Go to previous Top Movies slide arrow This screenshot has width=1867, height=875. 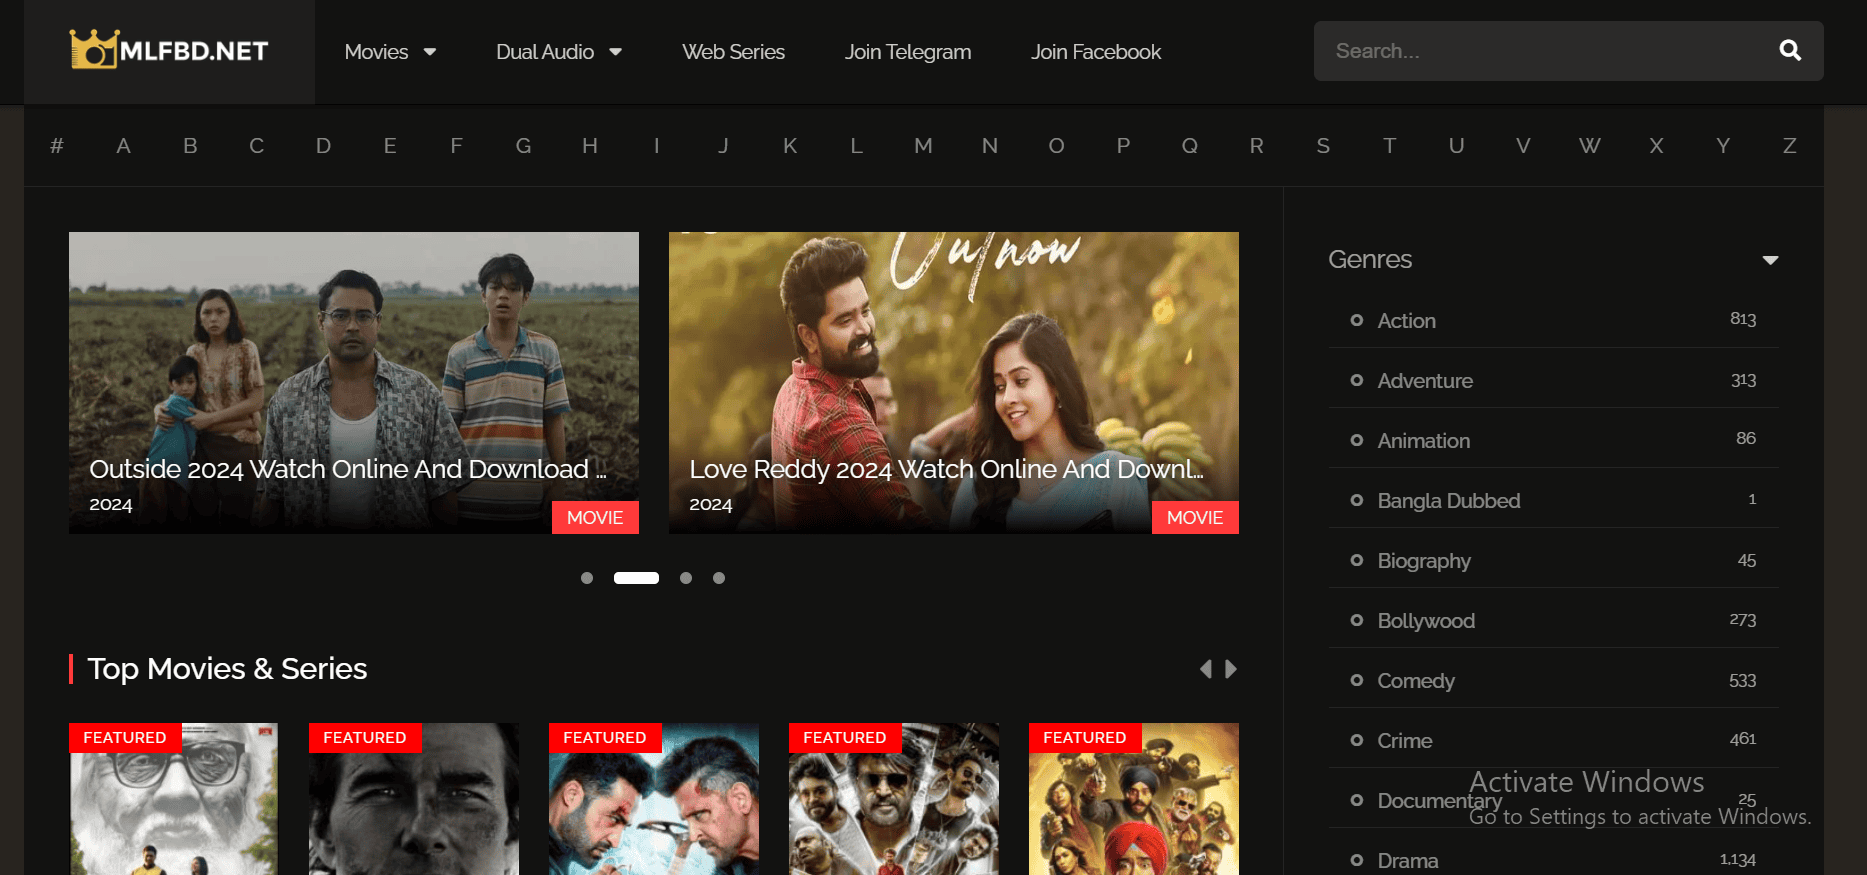(1206, 669)
